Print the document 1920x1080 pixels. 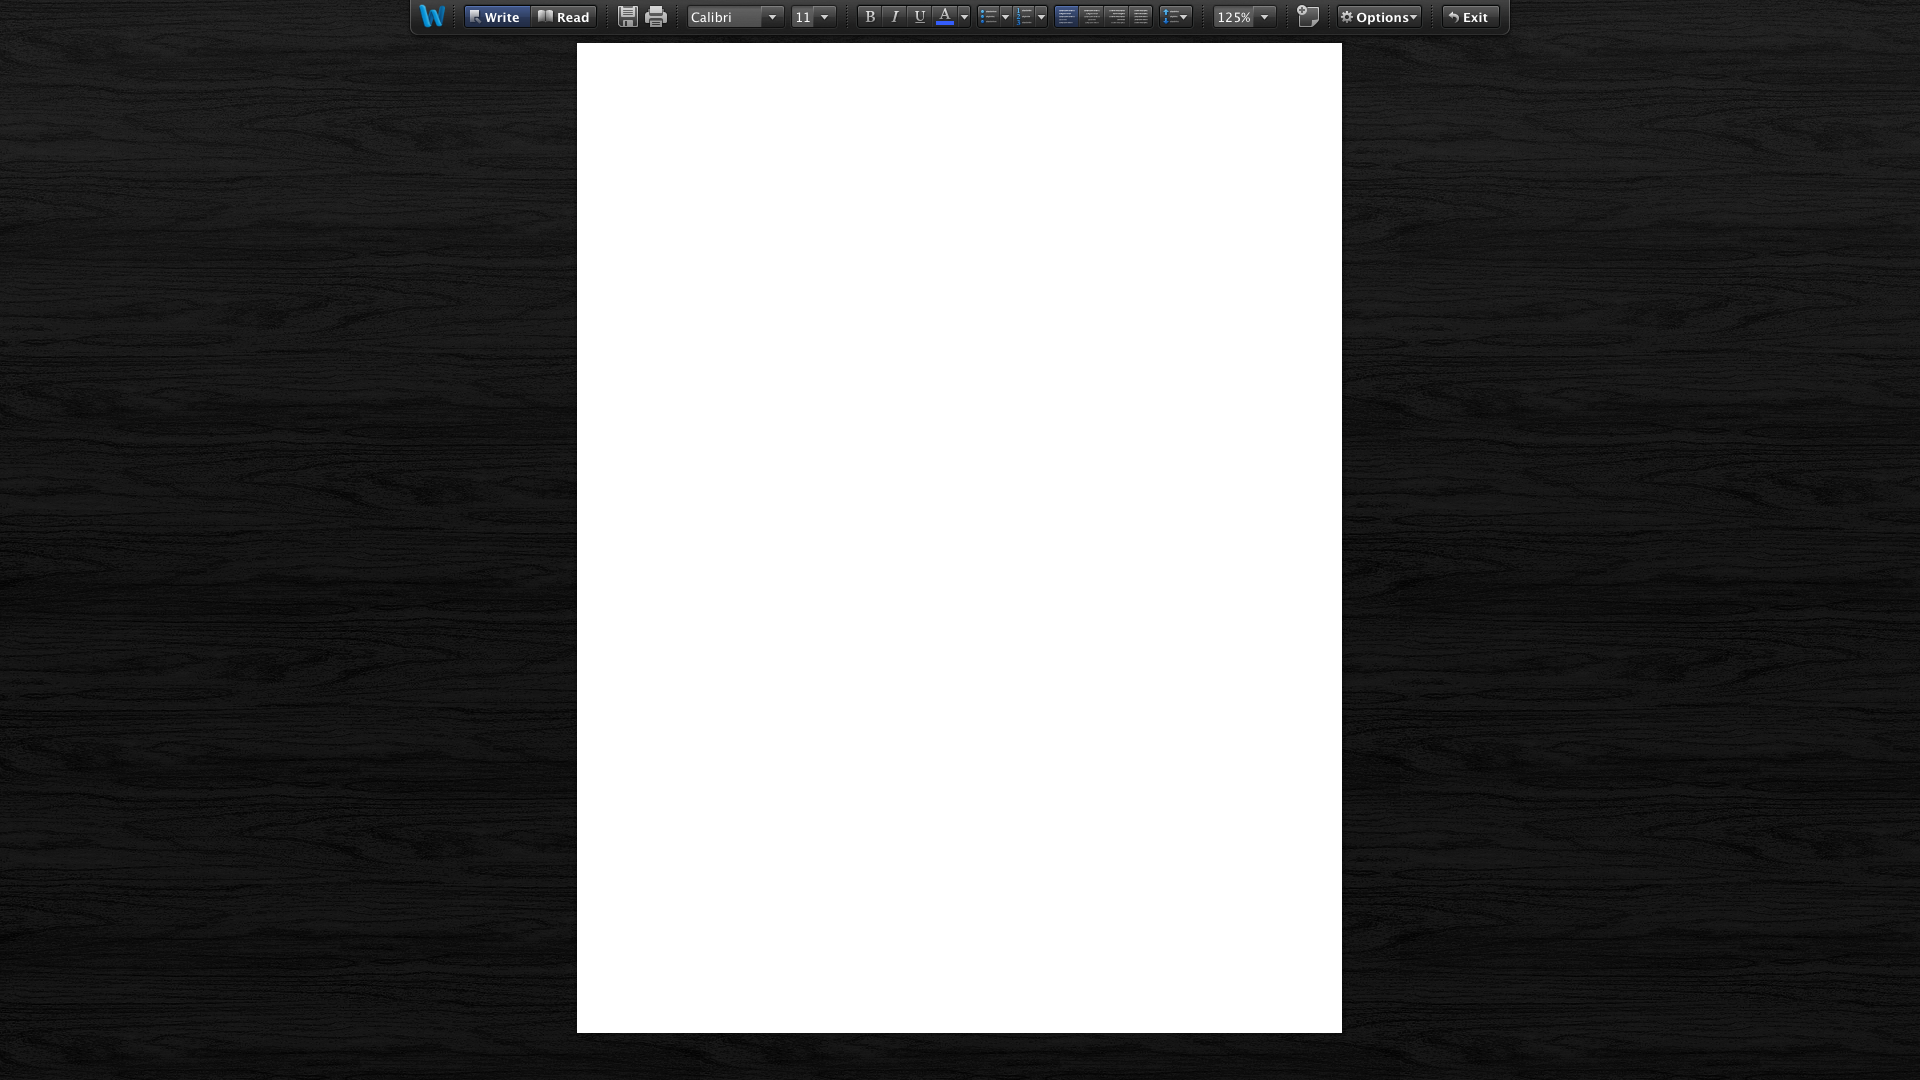point(656,16)
